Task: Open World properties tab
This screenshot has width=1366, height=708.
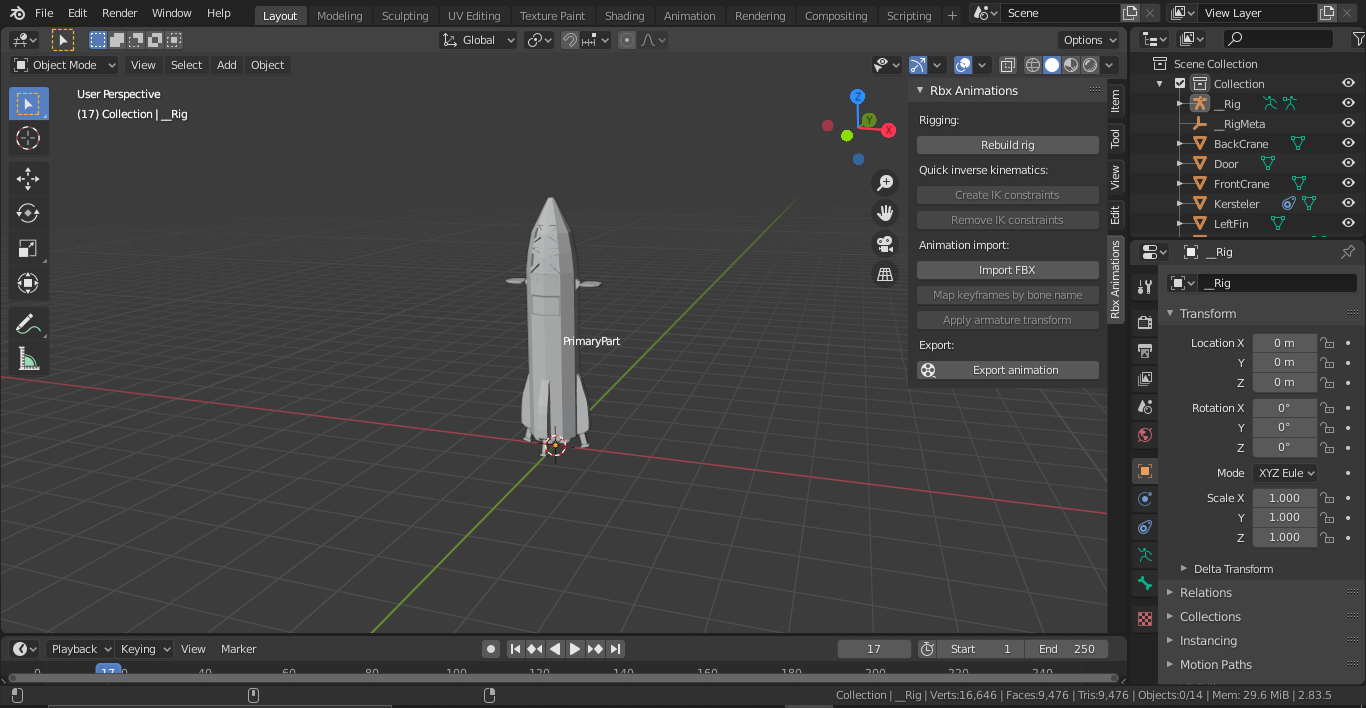Action: [1145, 435]
